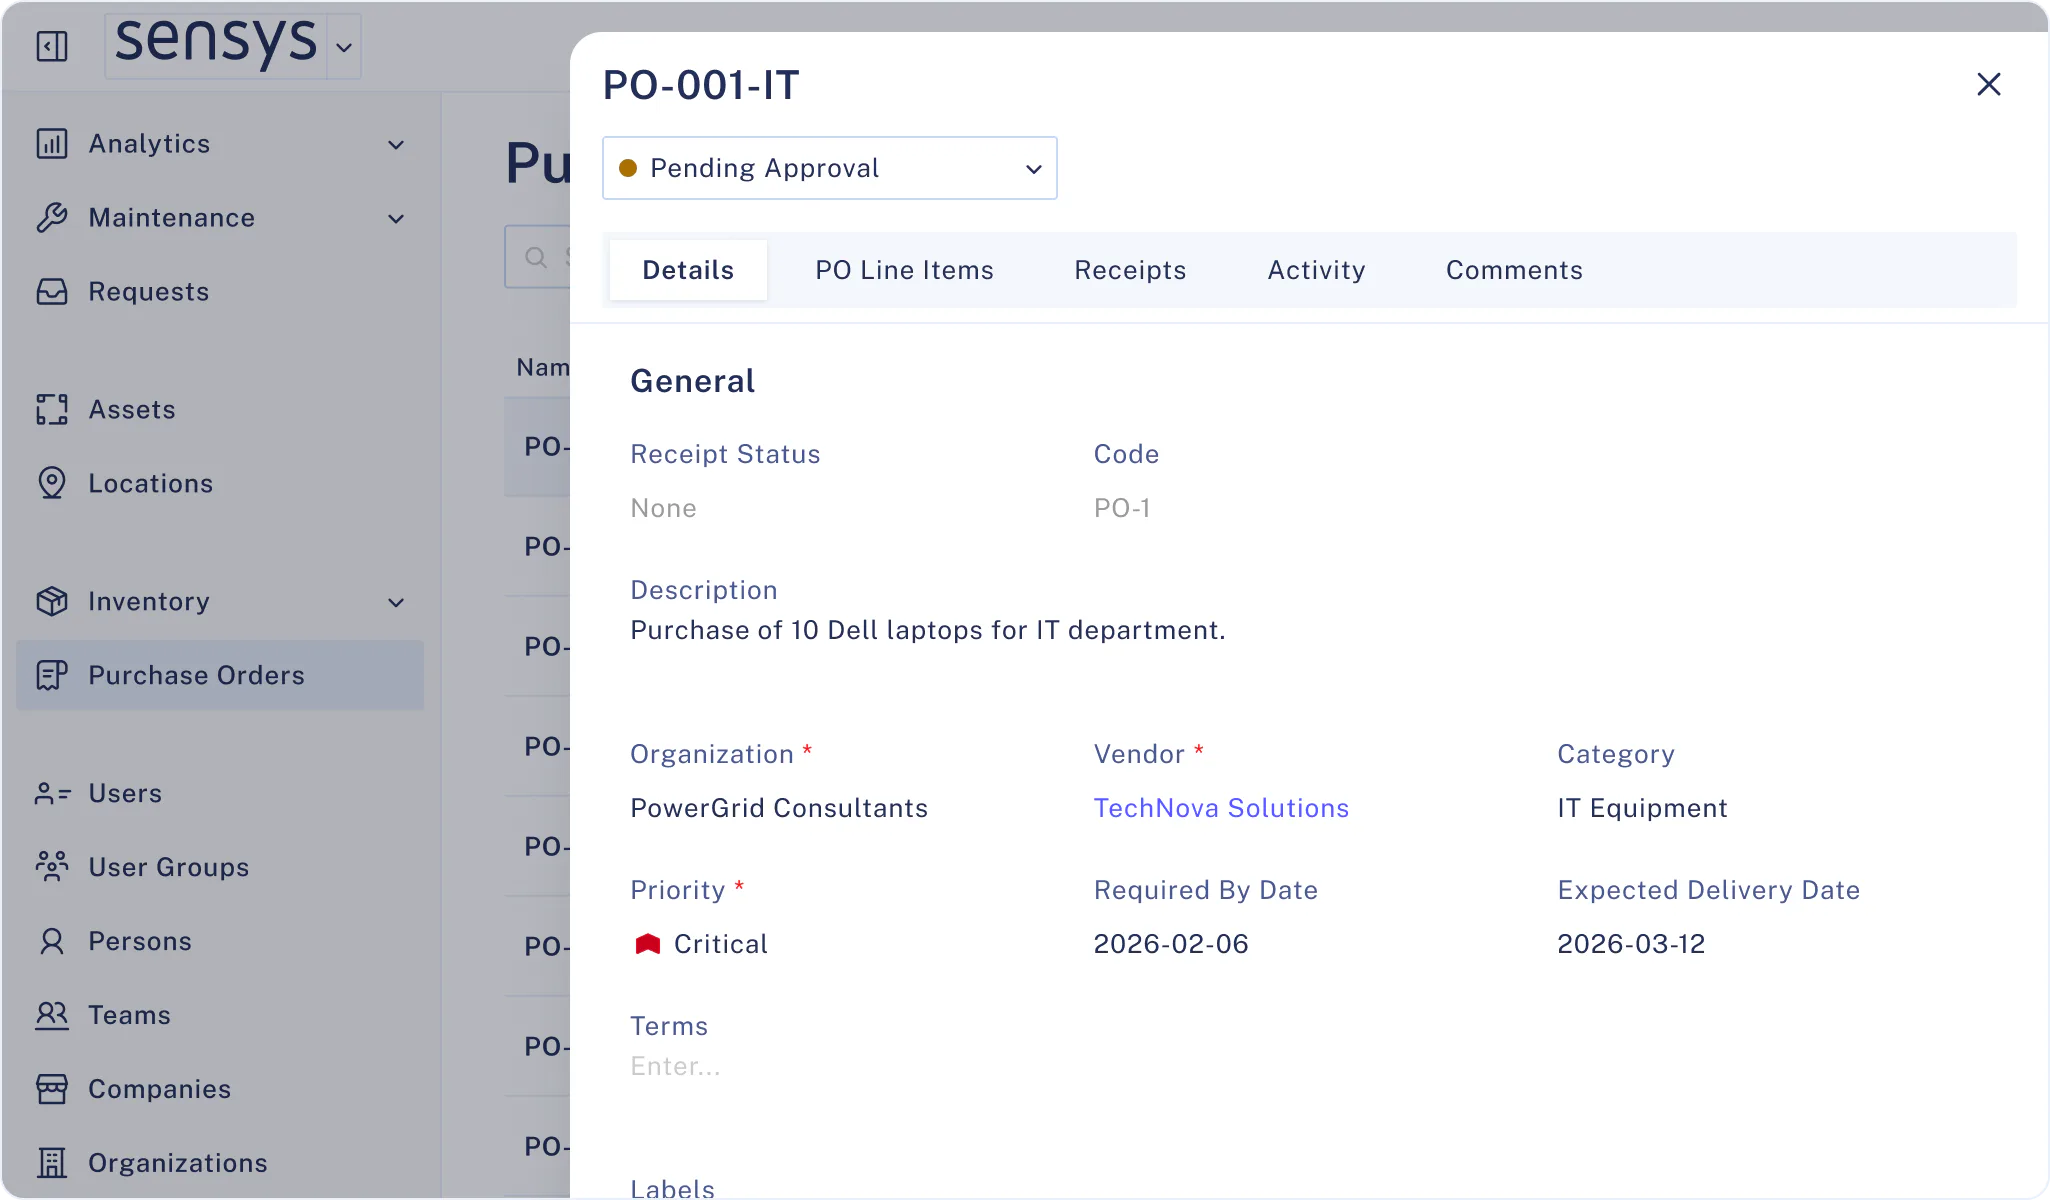Open the Locations sidebar item
The height and width of the screenshot is (1200, 2050).
click(220, 484)
